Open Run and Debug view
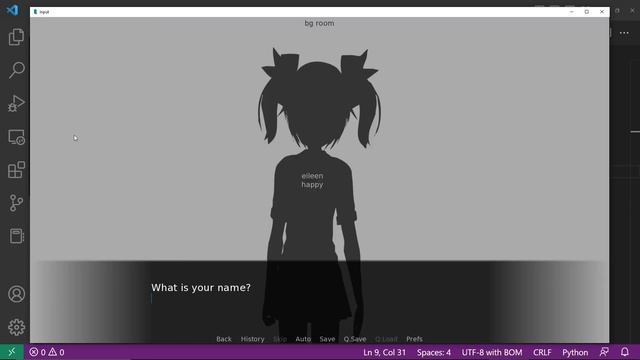The width and height of the screenshot is (640, 360). tap(16, 103)
